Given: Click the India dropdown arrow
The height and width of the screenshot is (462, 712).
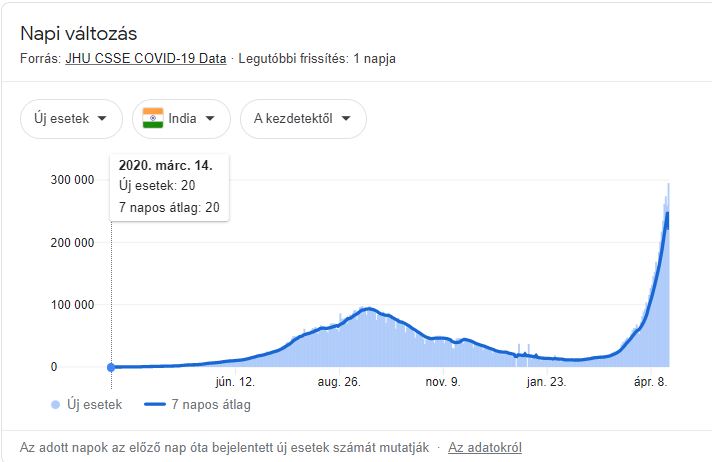Looking at the screenshot, I should click(x=210, y=119).
